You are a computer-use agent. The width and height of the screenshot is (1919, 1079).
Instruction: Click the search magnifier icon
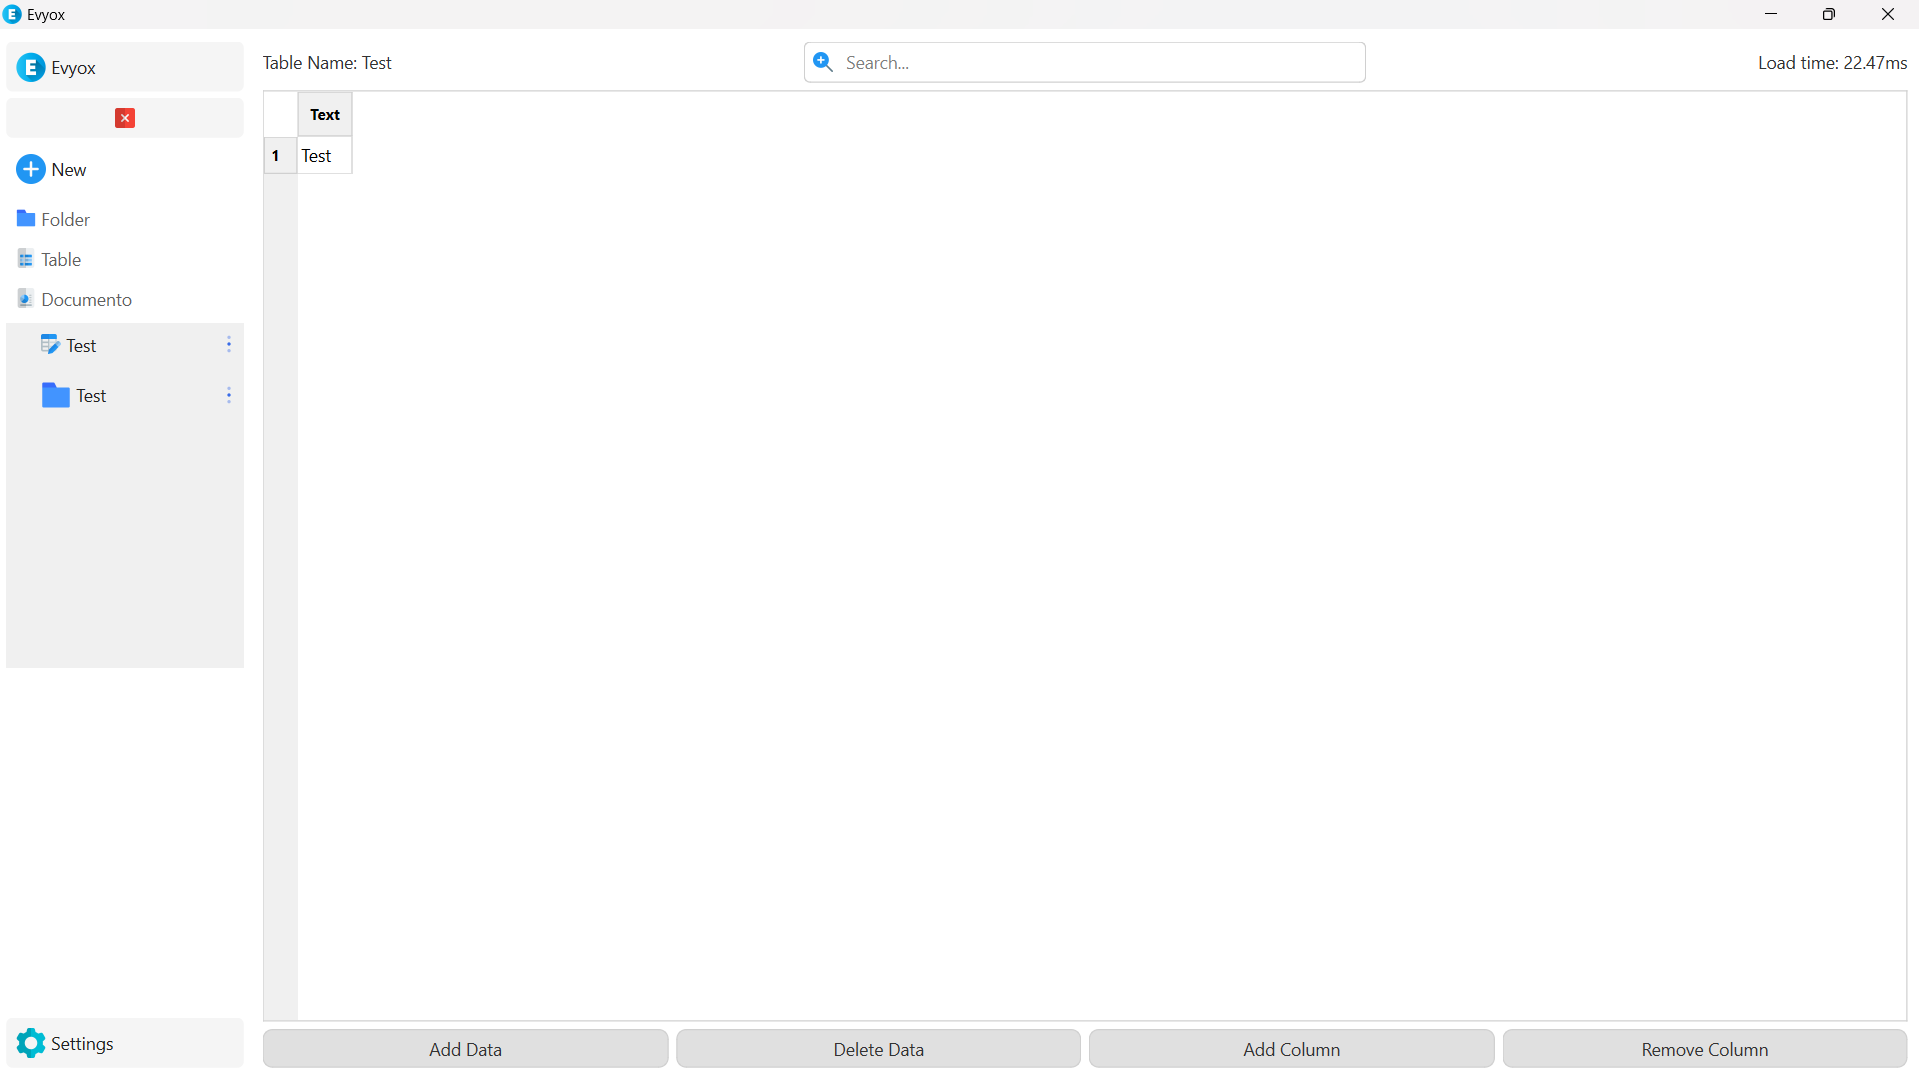pyautogui.click(x=823, y=62)
